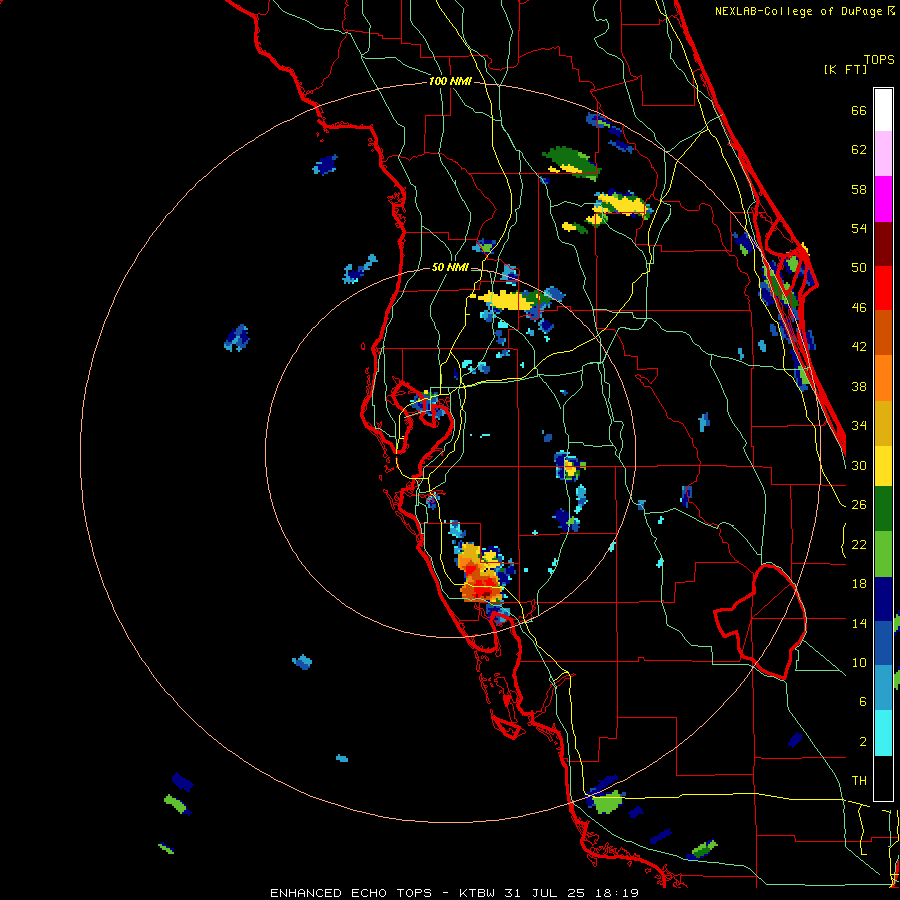Click the gold legend swatch
This screenshot has height=900, width=900.
coord(883,423)
